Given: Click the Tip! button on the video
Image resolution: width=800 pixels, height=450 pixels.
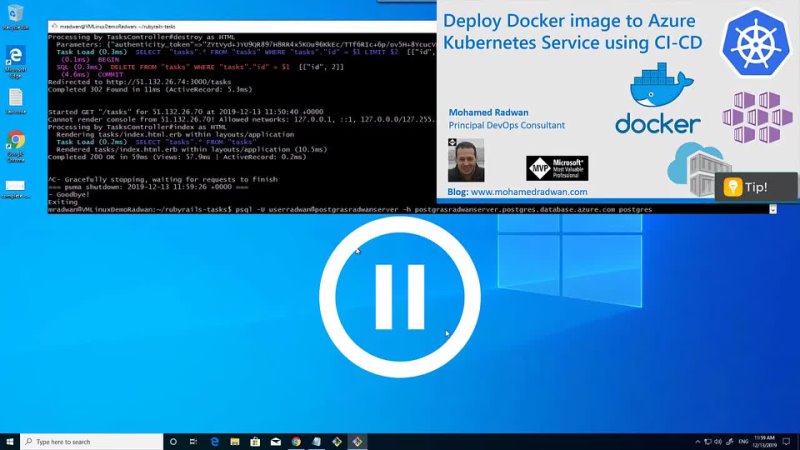Looking at the screenshot, I should point(756,187).
